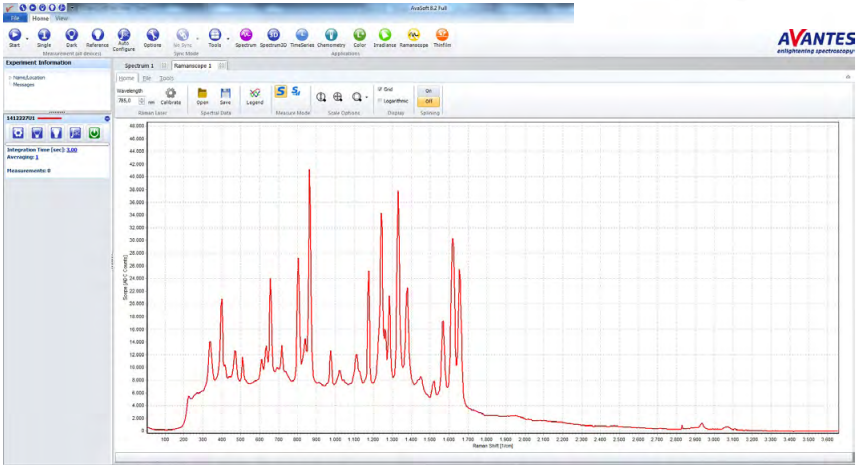
Task: Start the measurement with the Start button
Action: [x=14, y=38]
